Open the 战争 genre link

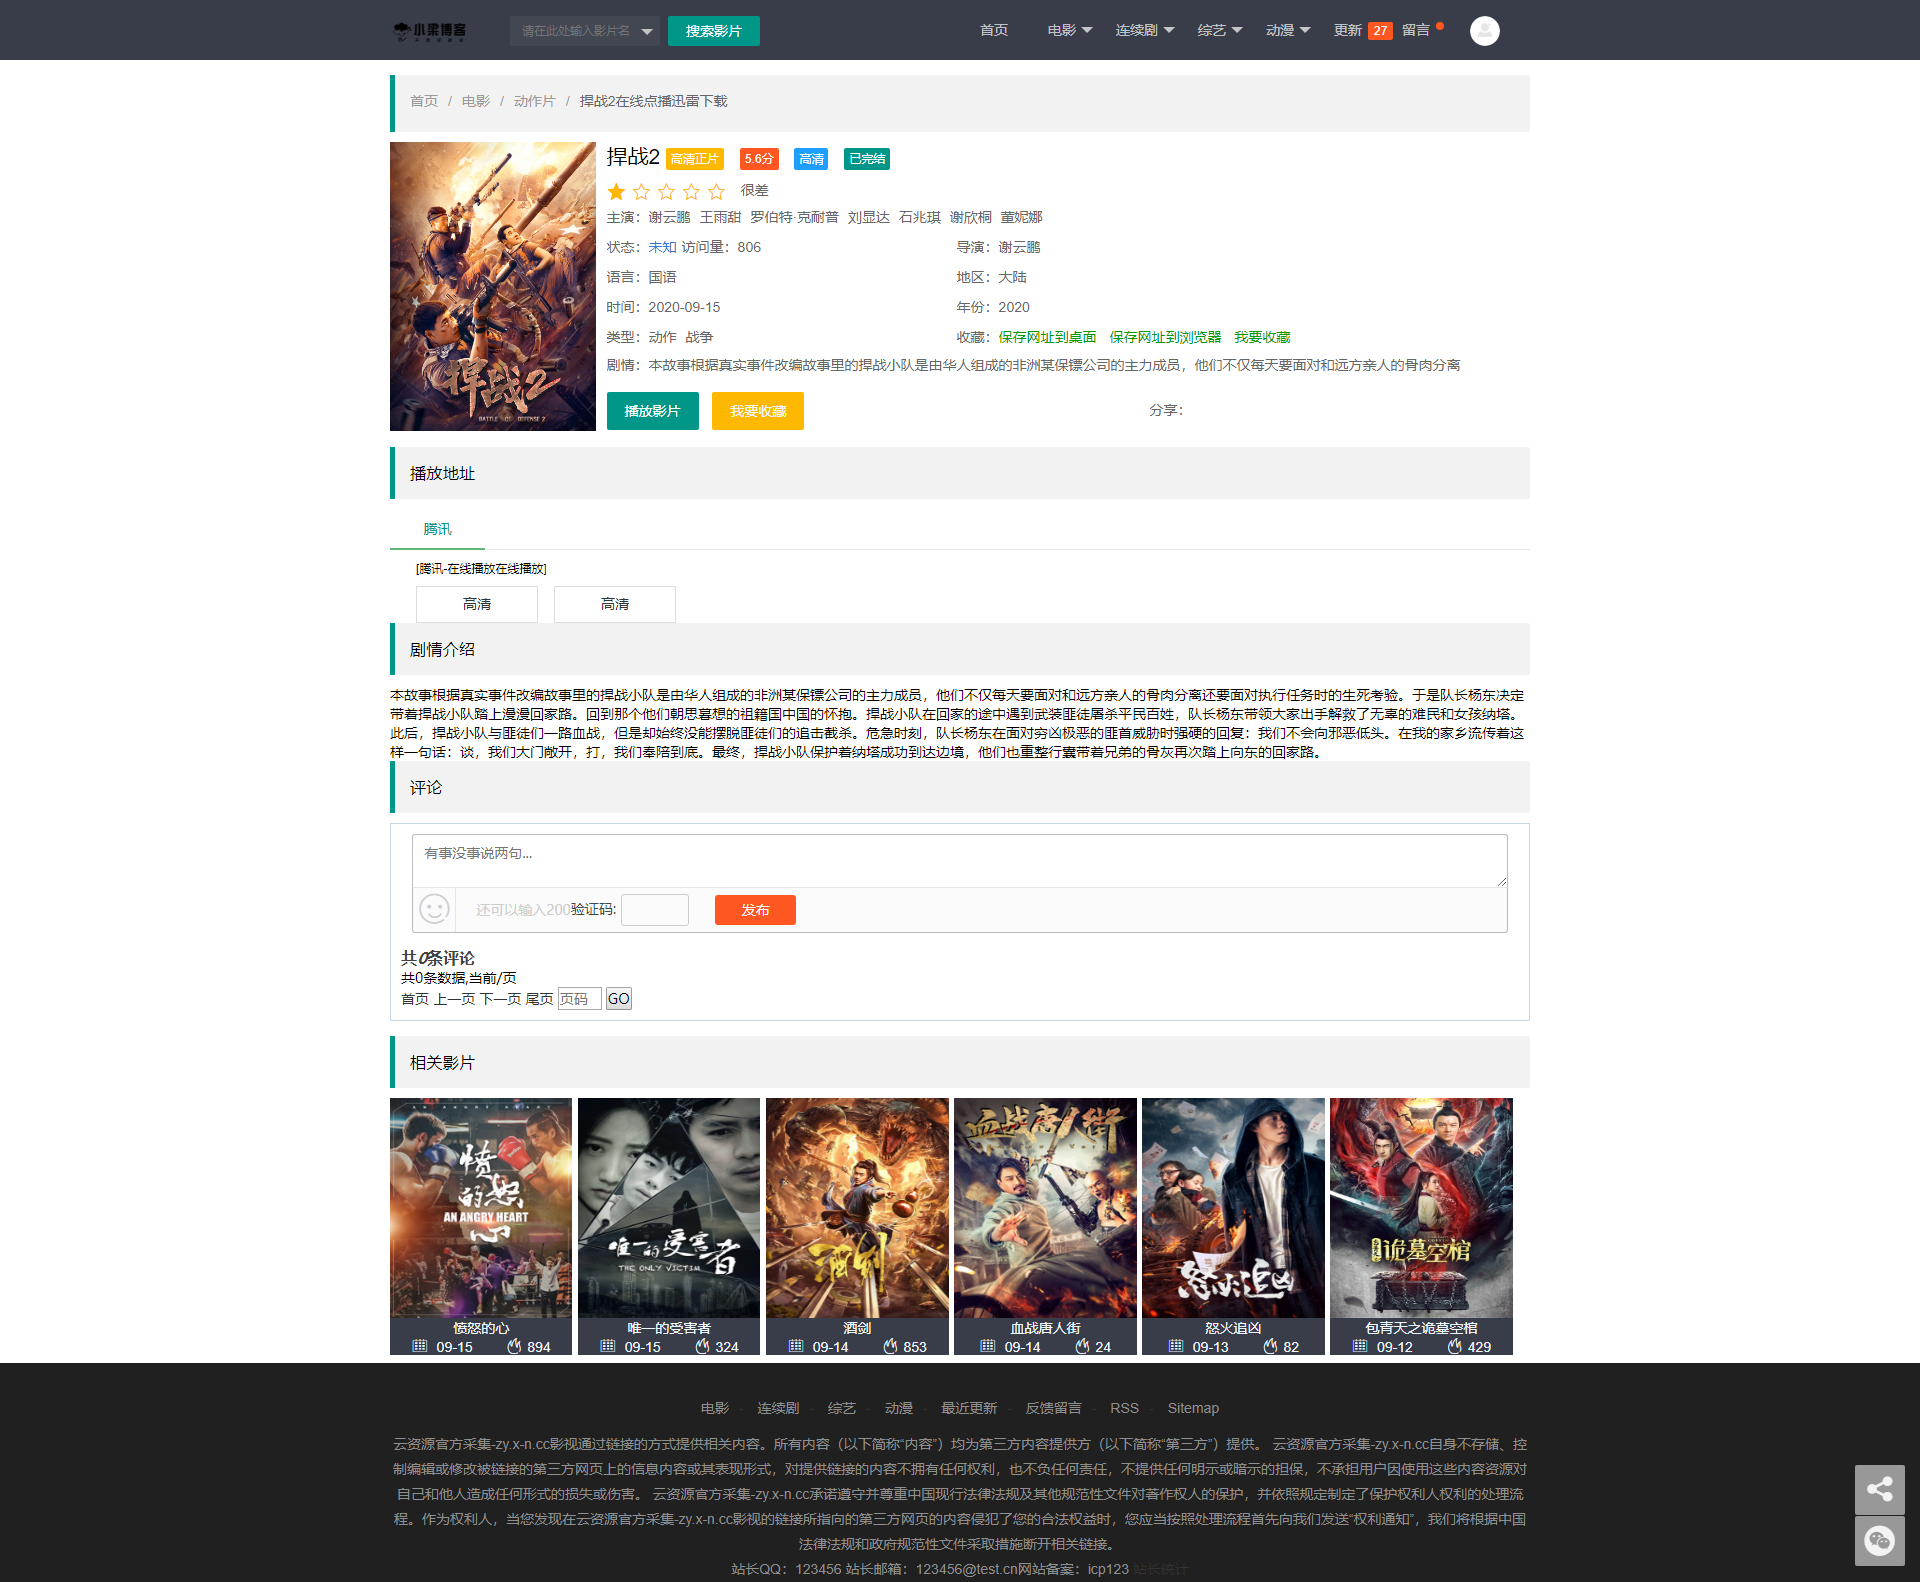(x=699, y=337)
